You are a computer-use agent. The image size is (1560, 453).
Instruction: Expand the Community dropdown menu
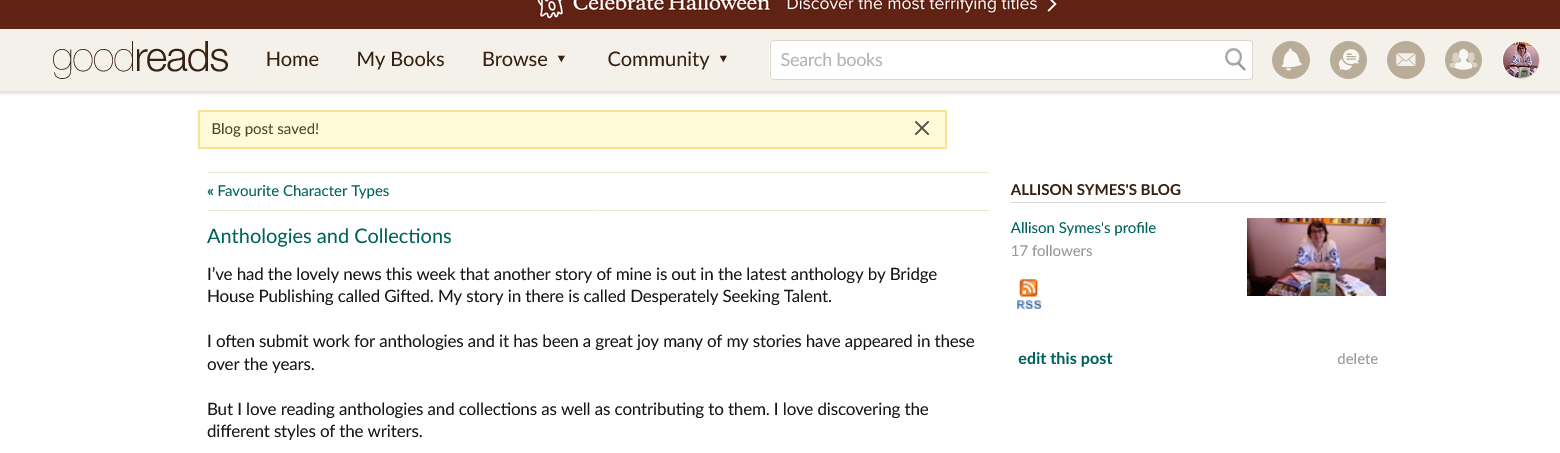(x=668, y=60)
